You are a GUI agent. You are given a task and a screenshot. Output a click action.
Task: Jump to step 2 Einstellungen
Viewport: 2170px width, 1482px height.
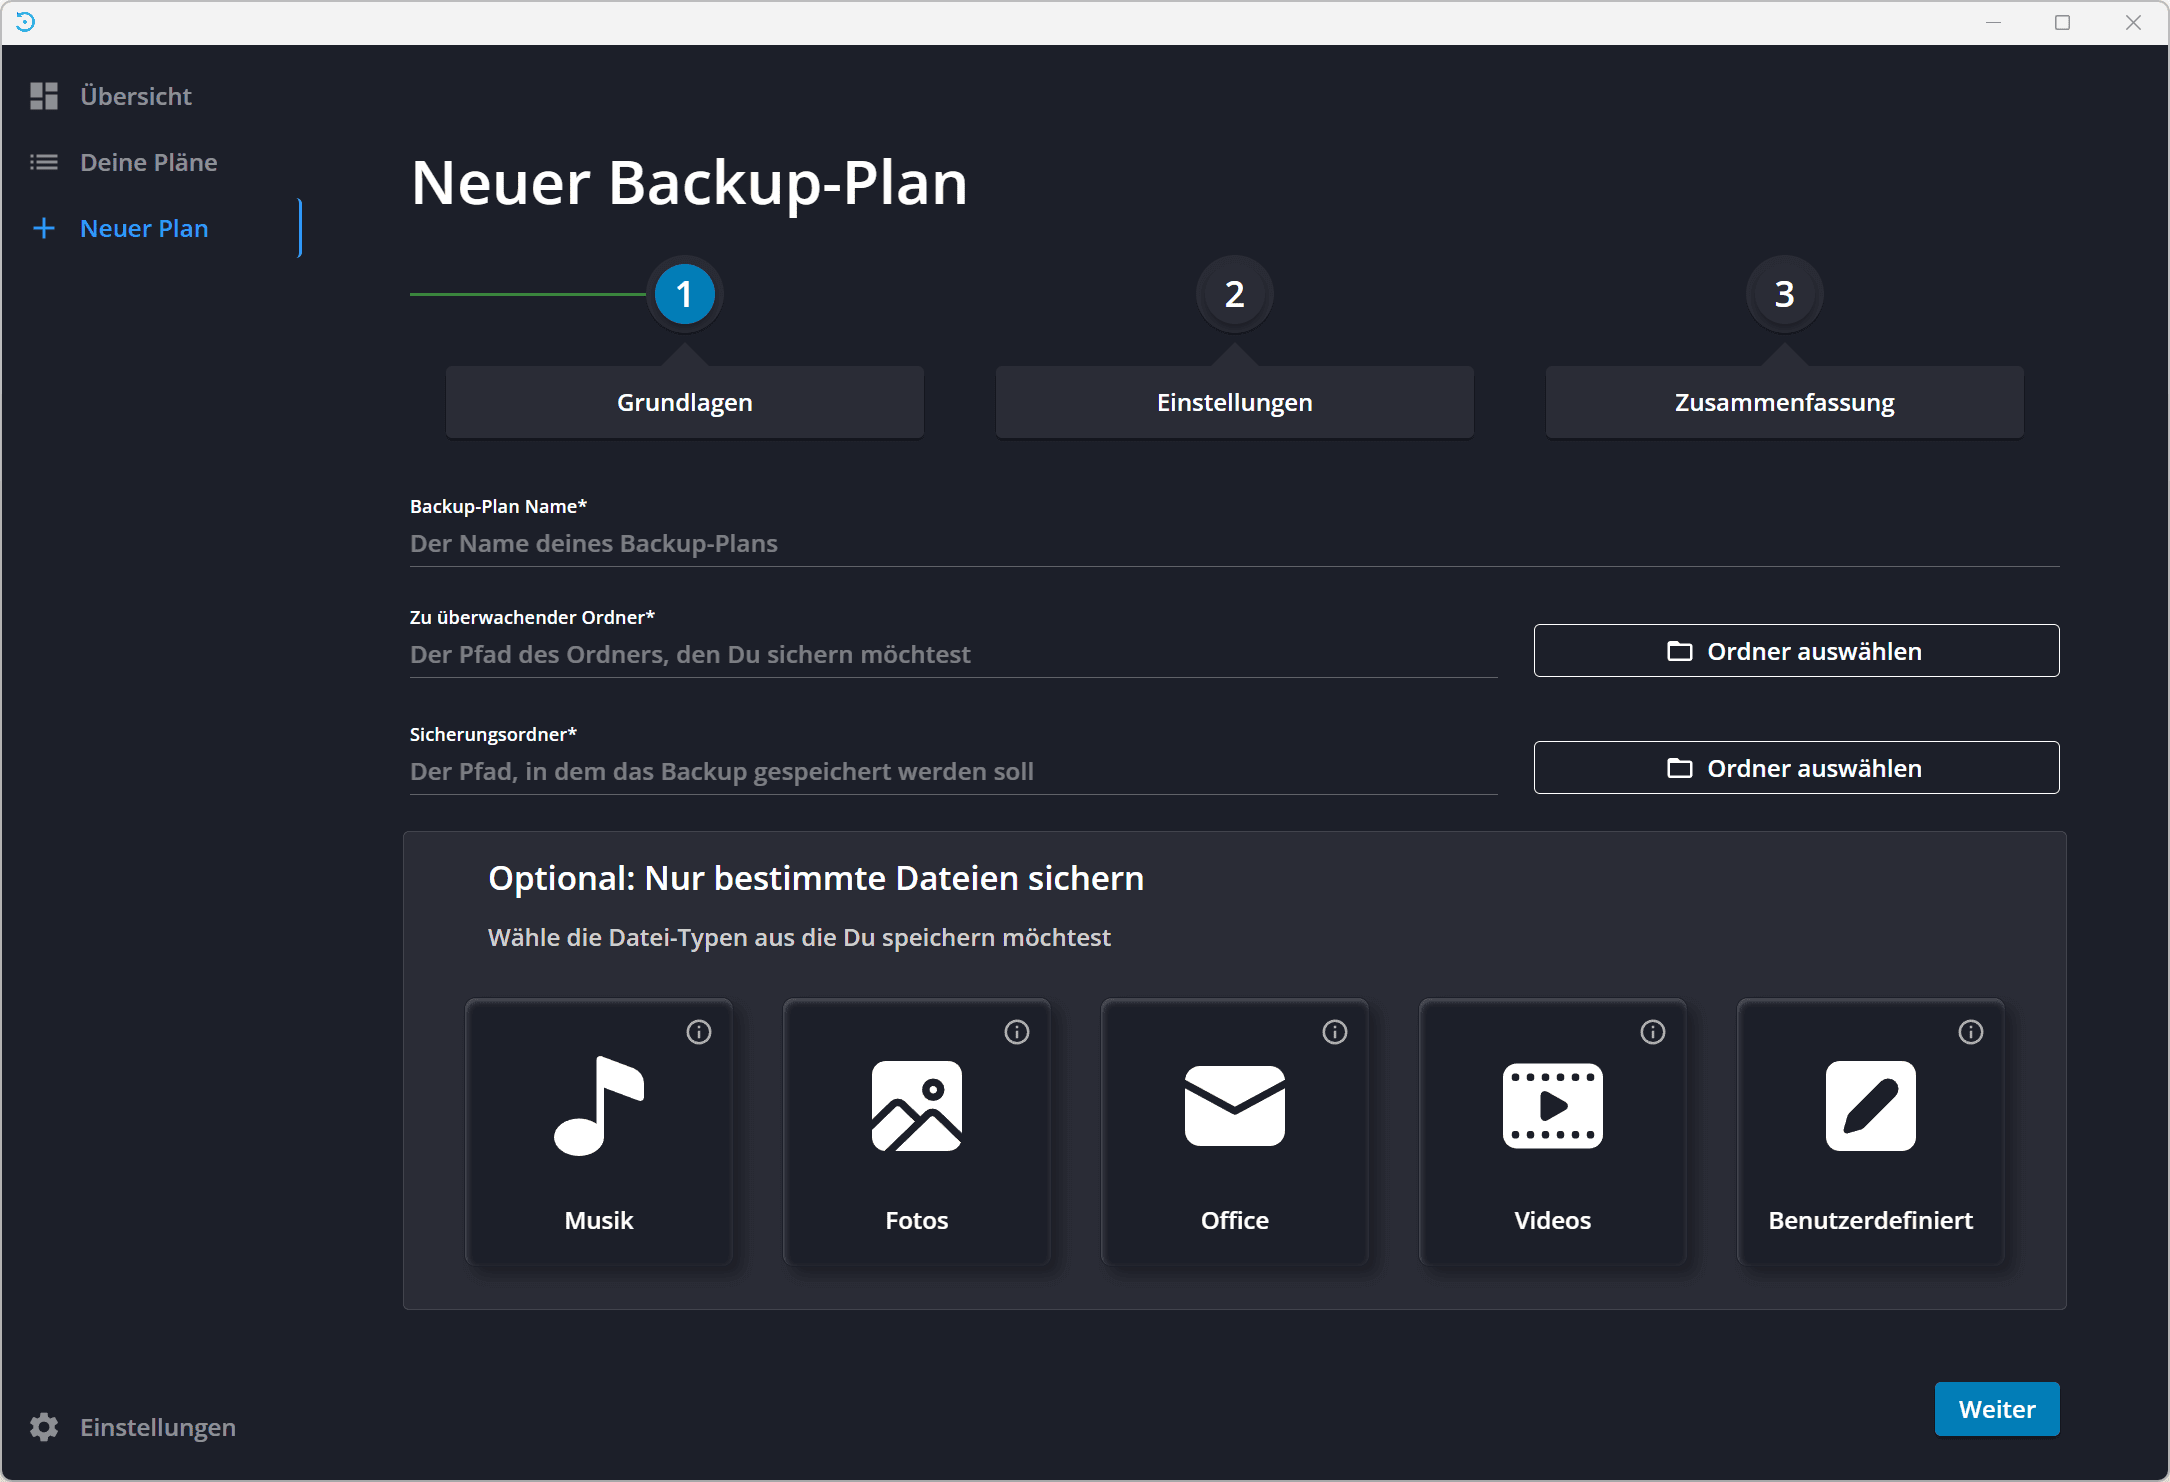click(1235, 295)
